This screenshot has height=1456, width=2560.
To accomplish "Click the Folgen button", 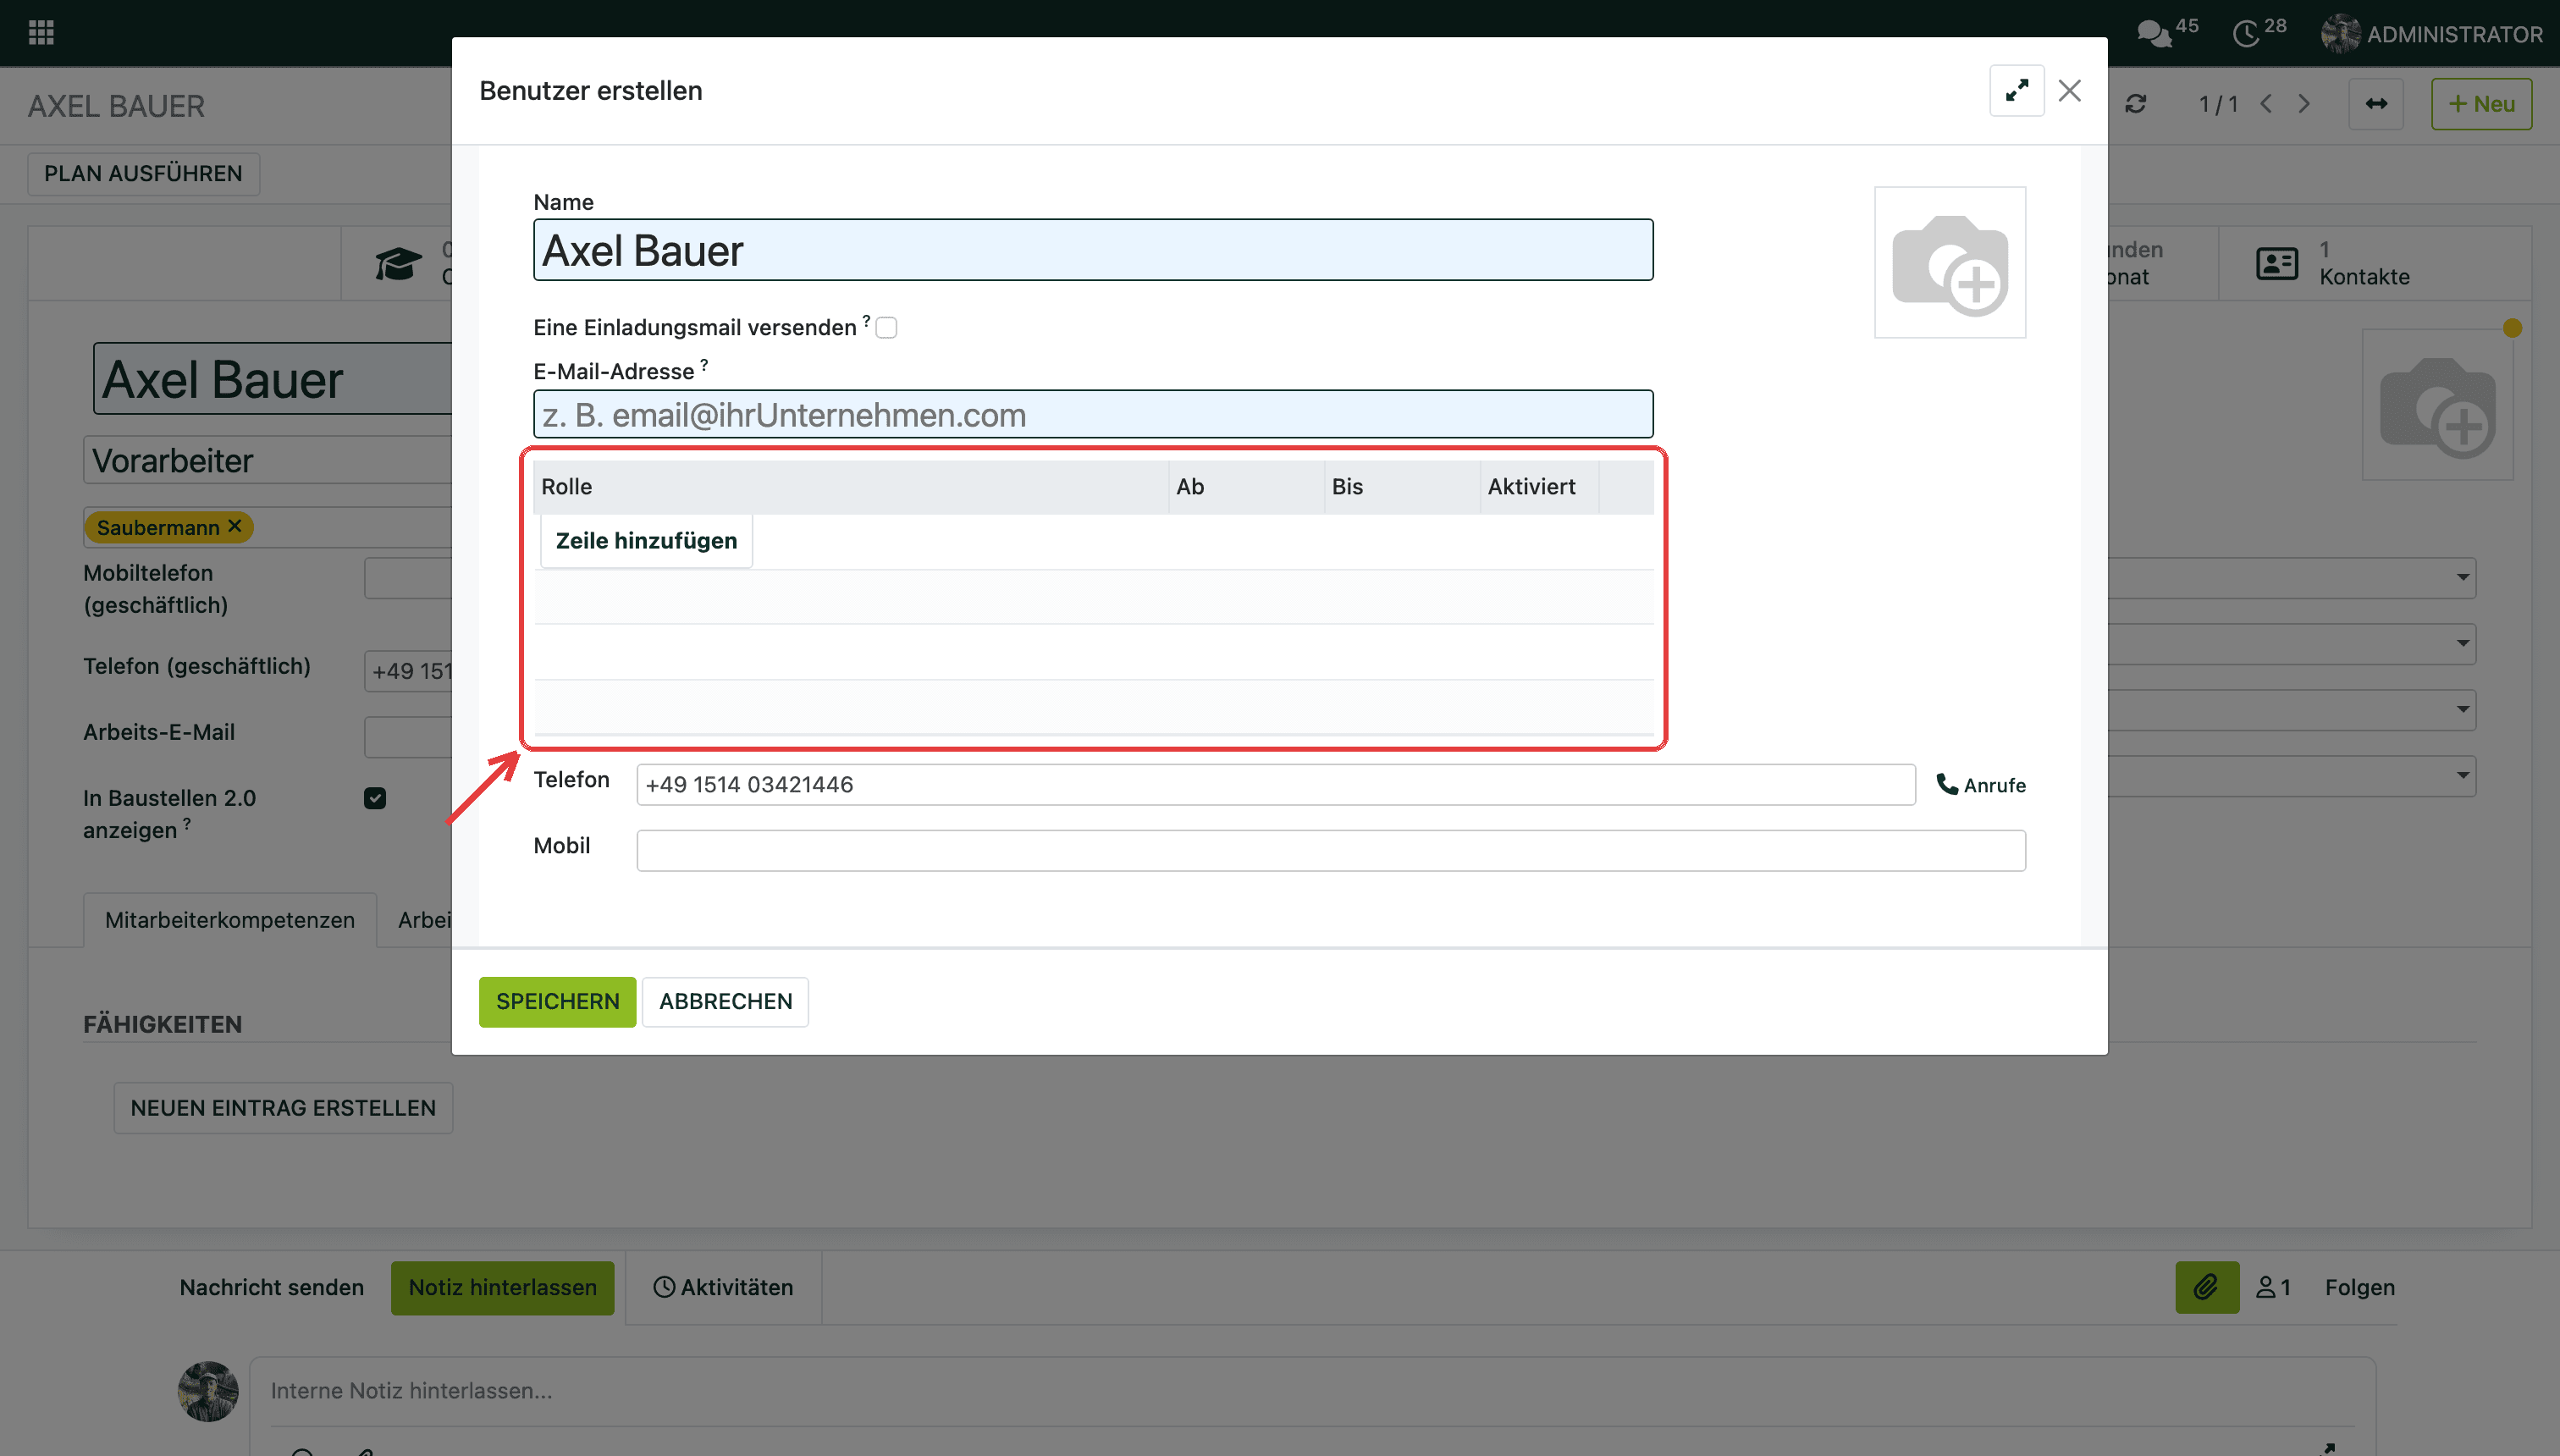I will pyautogui.click(x=2359, y=1288).
